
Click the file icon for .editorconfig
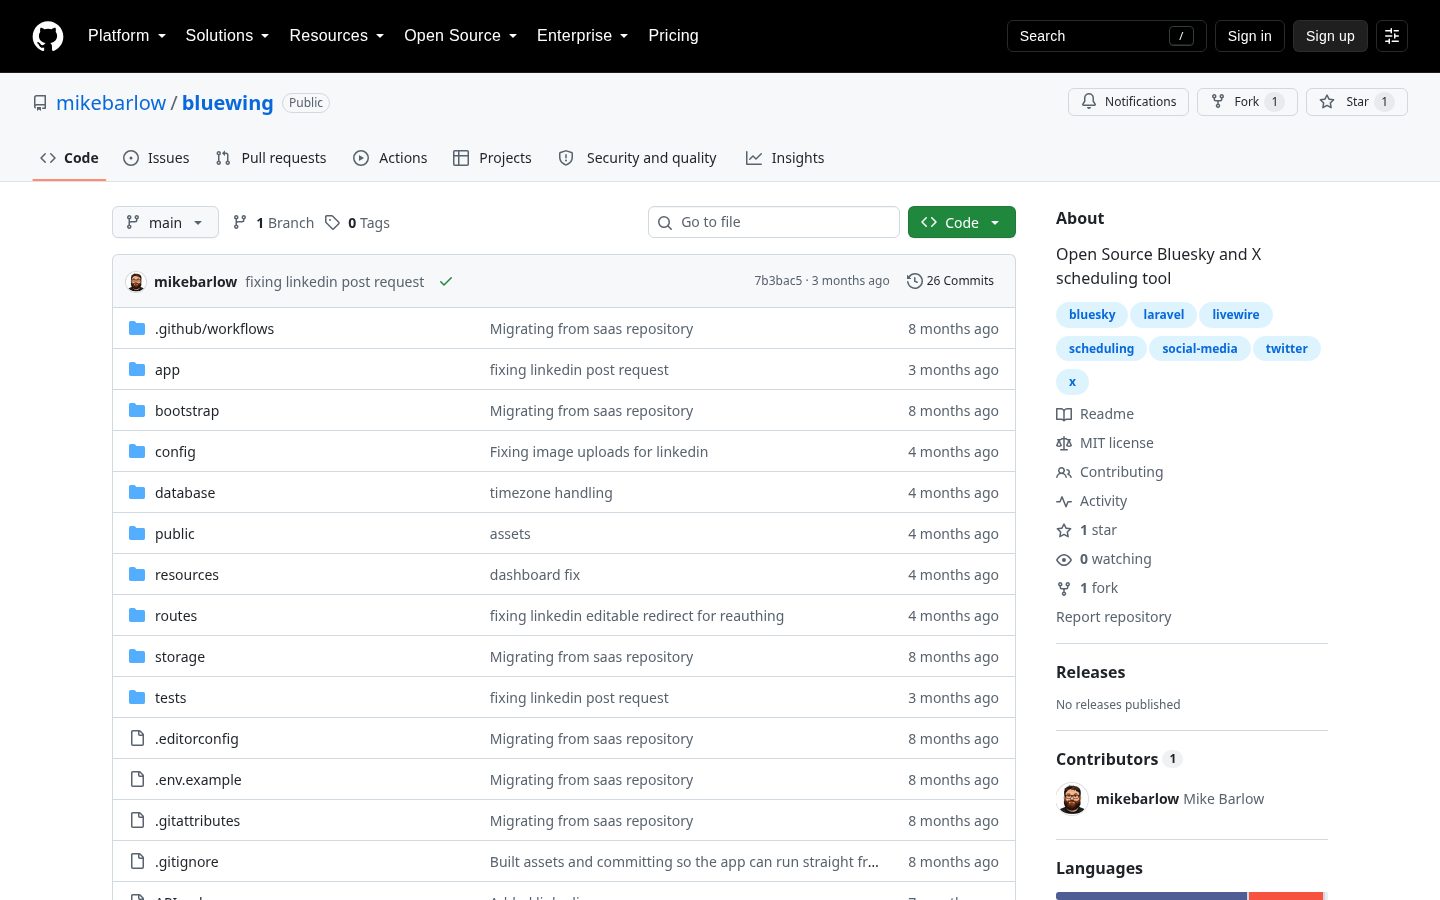(x=137, y=739)
